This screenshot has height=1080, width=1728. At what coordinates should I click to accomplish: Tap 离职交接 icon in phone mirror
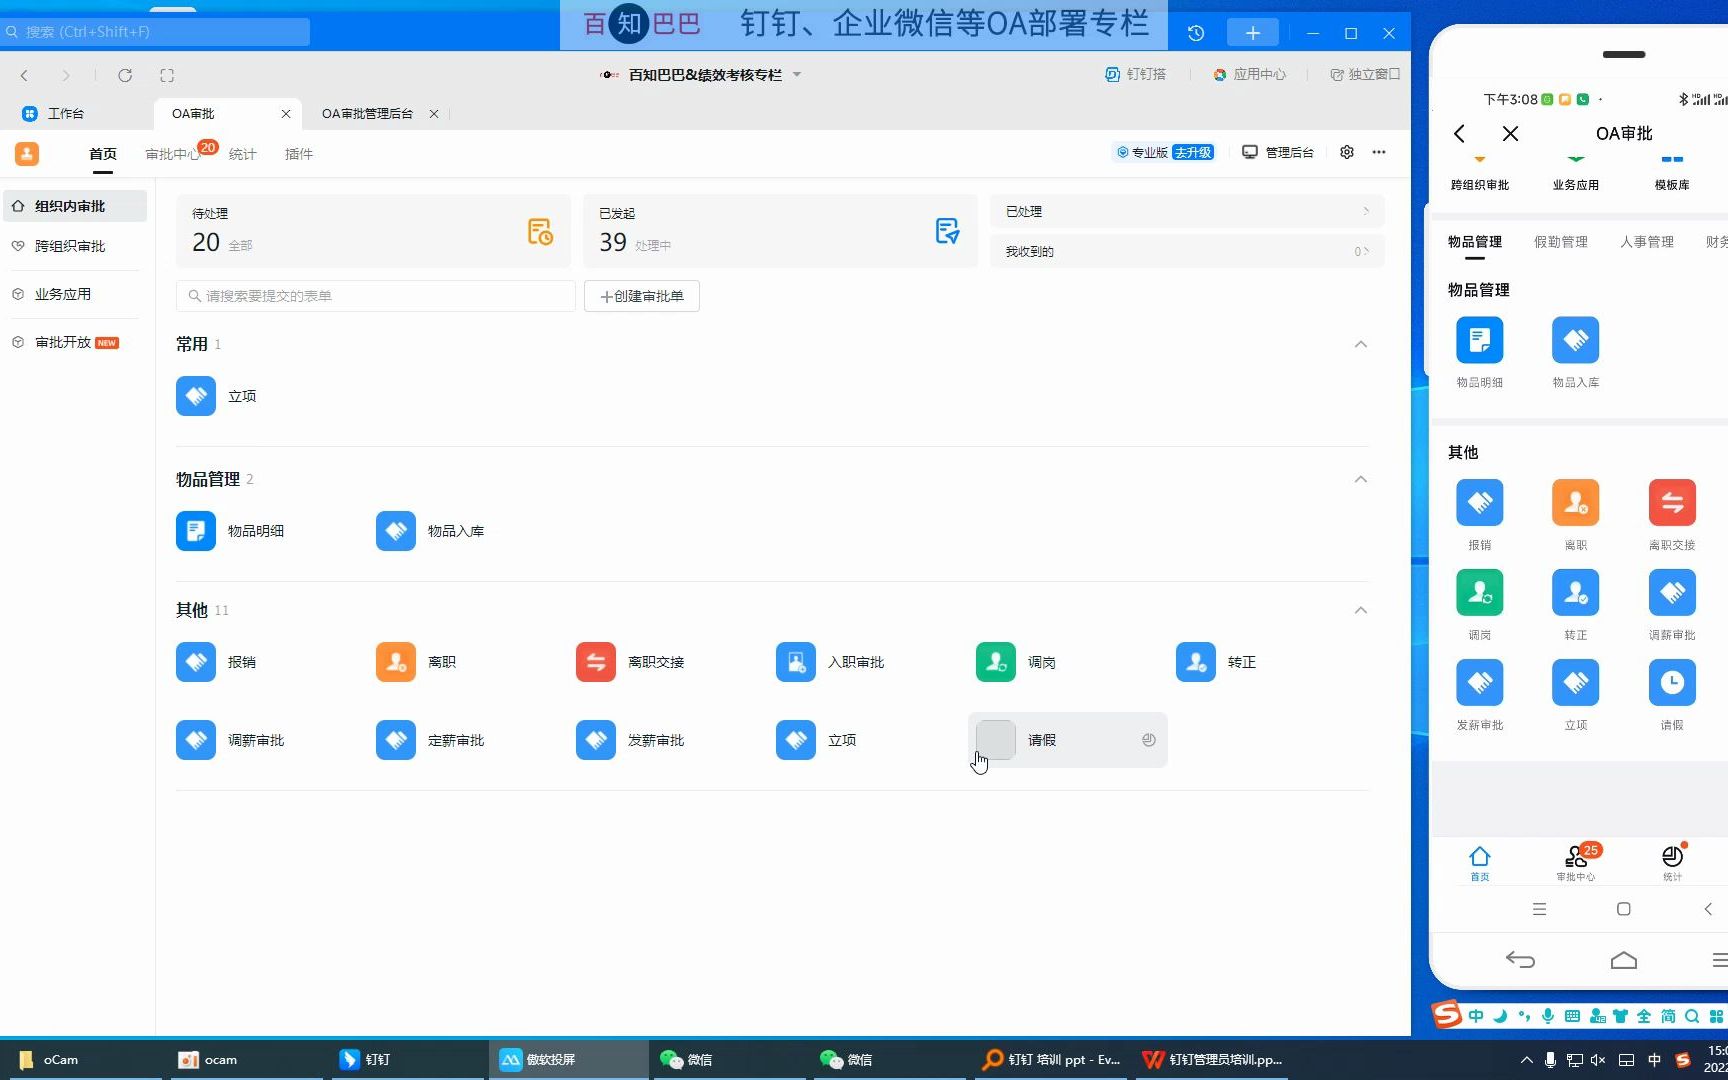pos(1672,502)
